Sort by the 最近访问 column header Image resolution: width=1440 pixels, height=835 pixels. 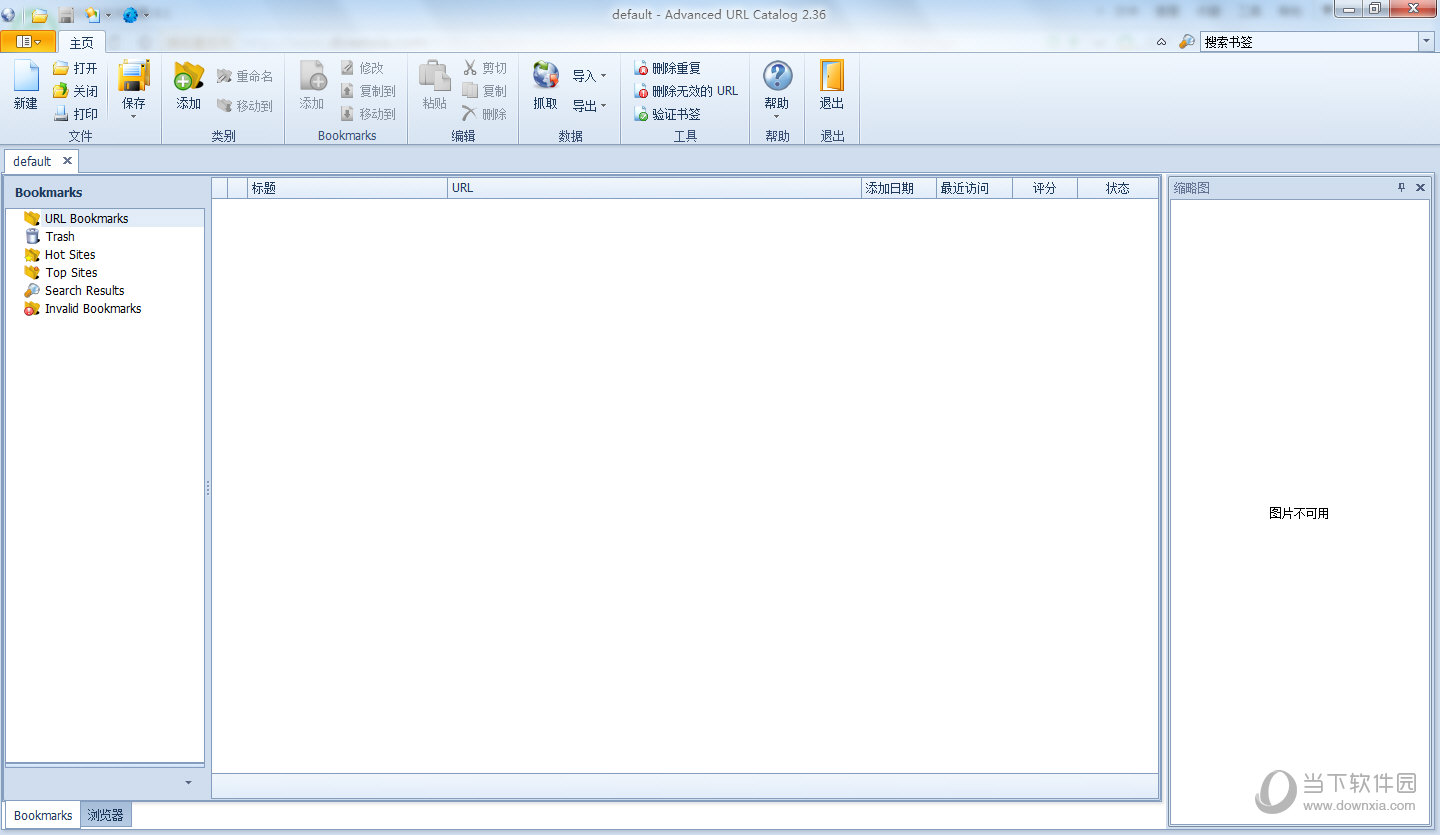point(974,188)
